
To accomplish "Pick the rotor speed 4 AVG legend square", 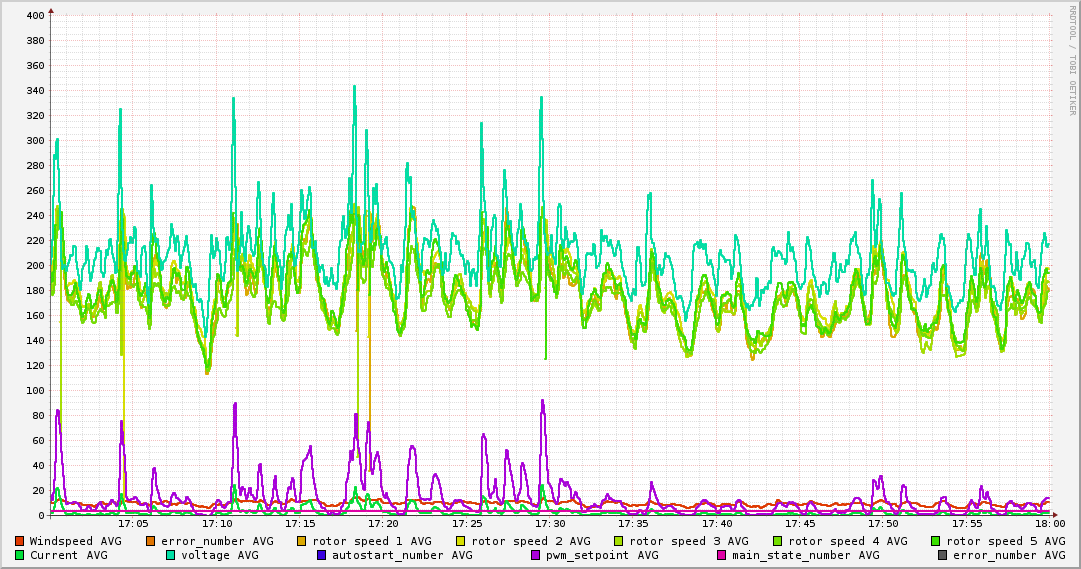I will pos(779,541).
